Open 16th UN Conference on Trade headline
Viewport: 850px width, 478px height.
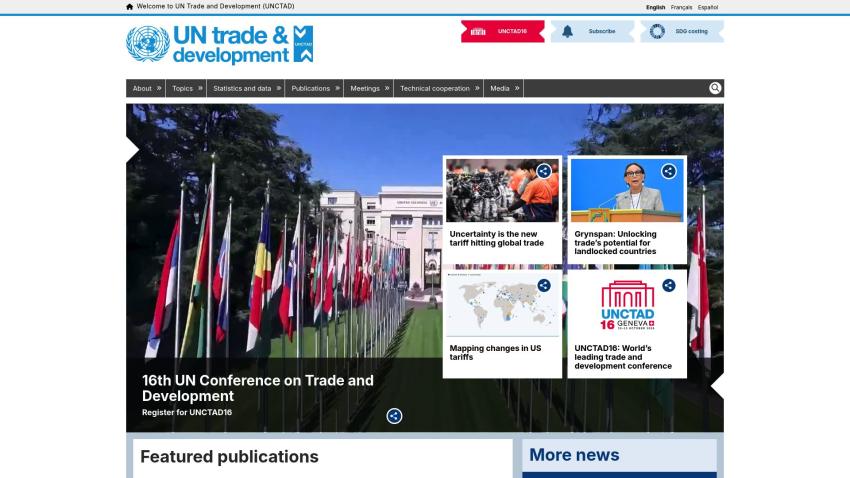(x=257, y=388)
